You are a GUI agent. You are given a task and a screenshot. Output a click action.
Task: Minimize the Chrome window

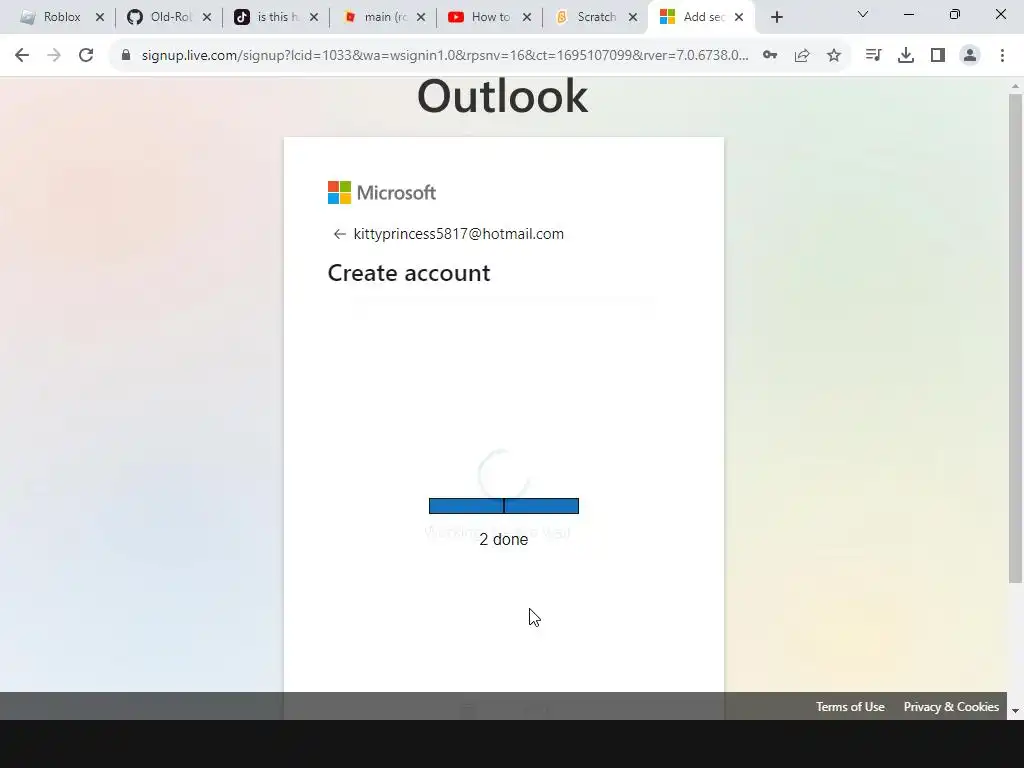coord(908,14)
